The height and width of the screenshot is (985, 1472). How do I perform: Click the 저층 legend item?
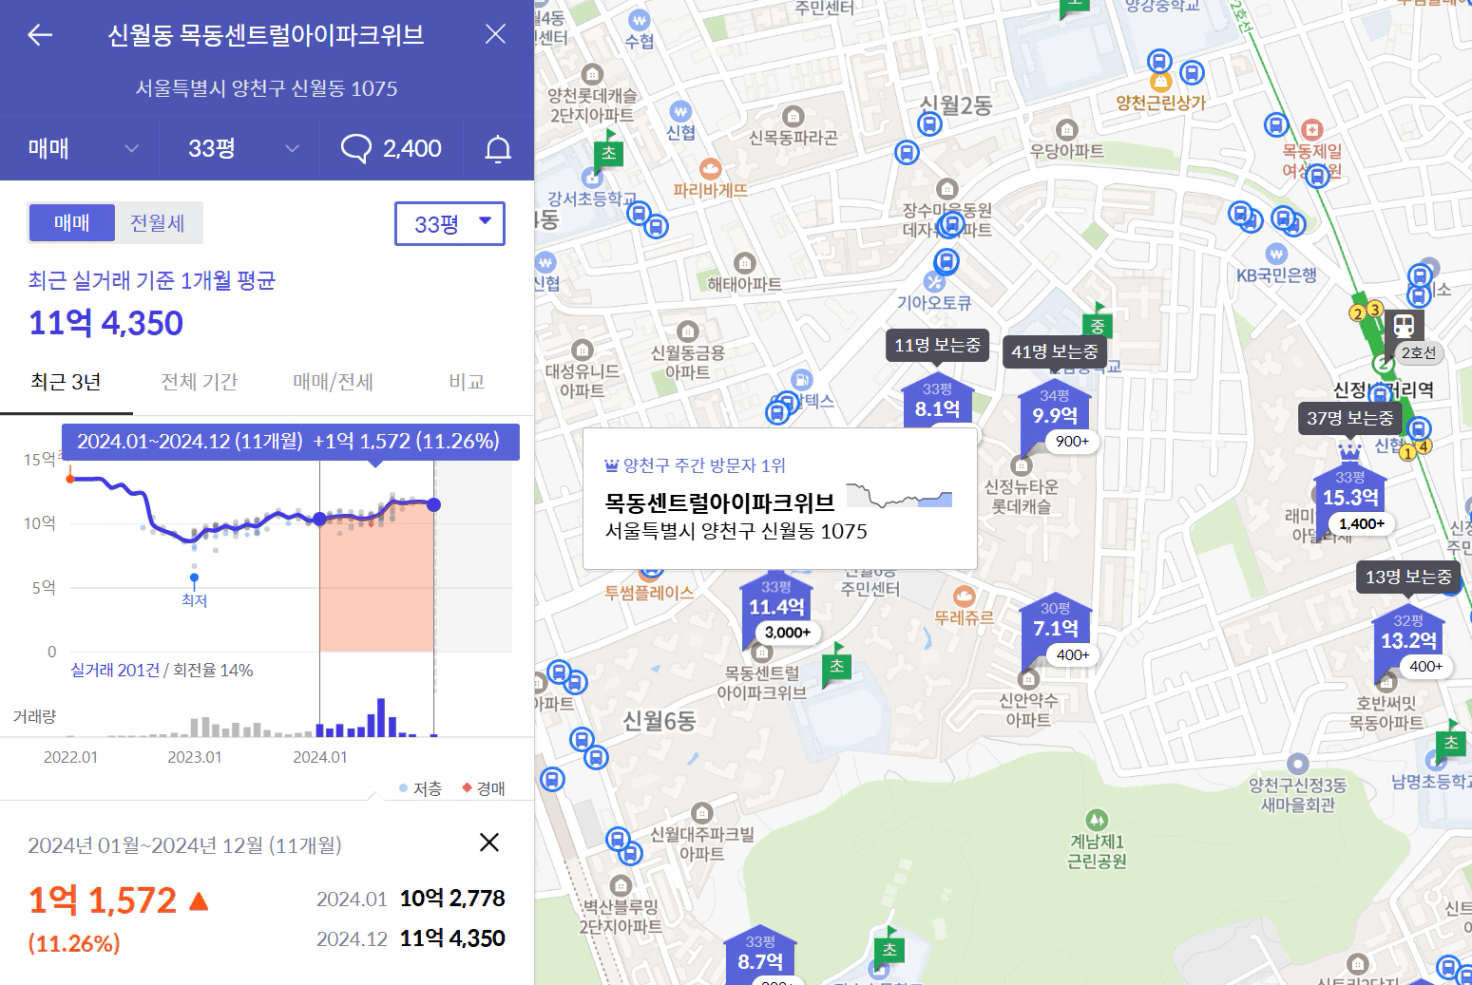(x=420, y=789)
